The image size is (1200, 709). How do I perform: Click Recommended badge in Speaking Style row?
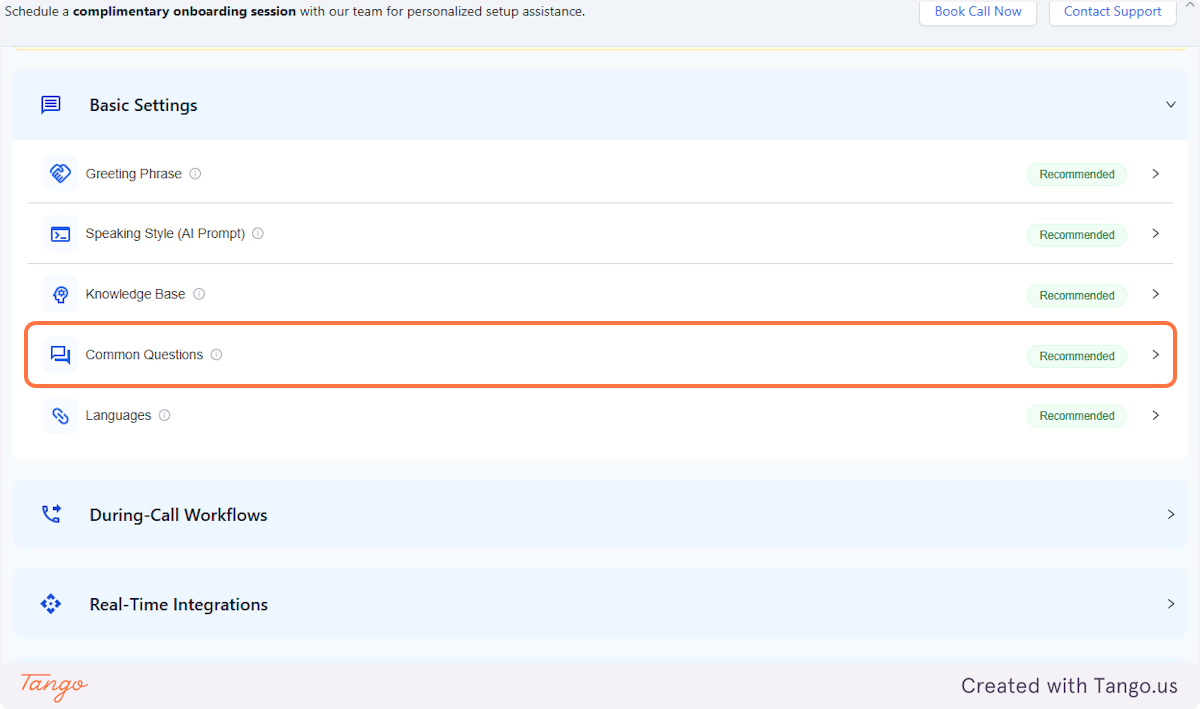(x=1077, y=235)
